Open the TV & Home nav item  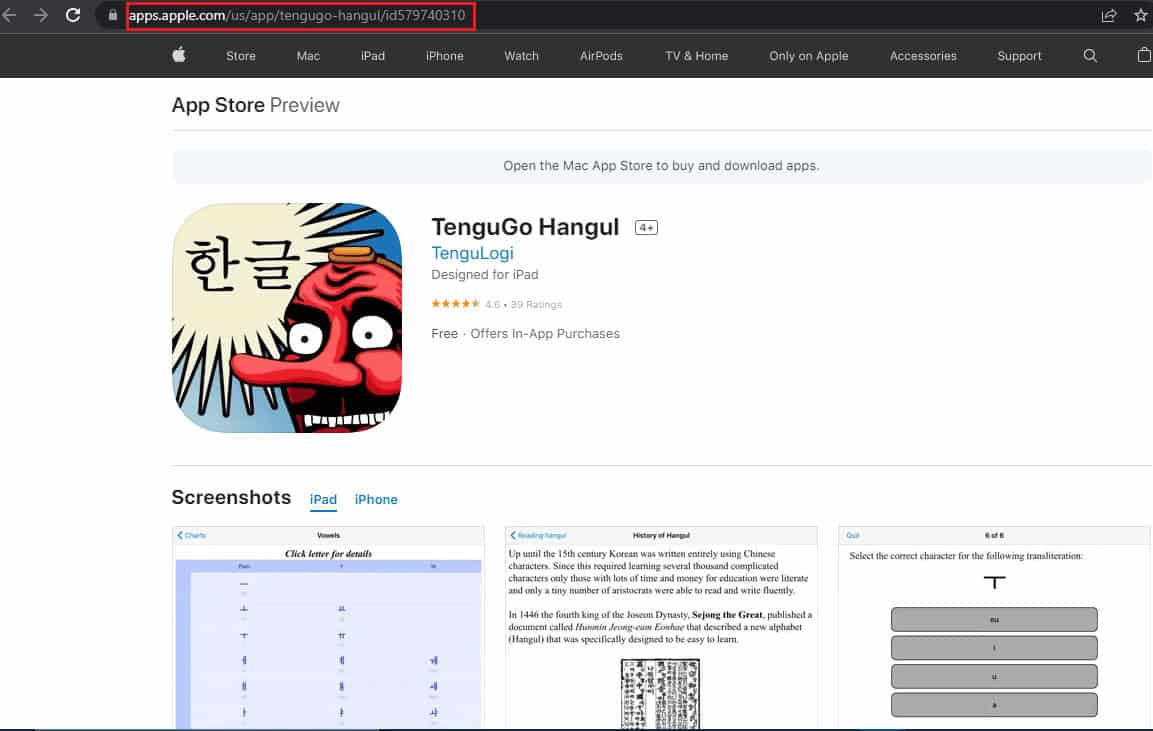coord(696,56)
